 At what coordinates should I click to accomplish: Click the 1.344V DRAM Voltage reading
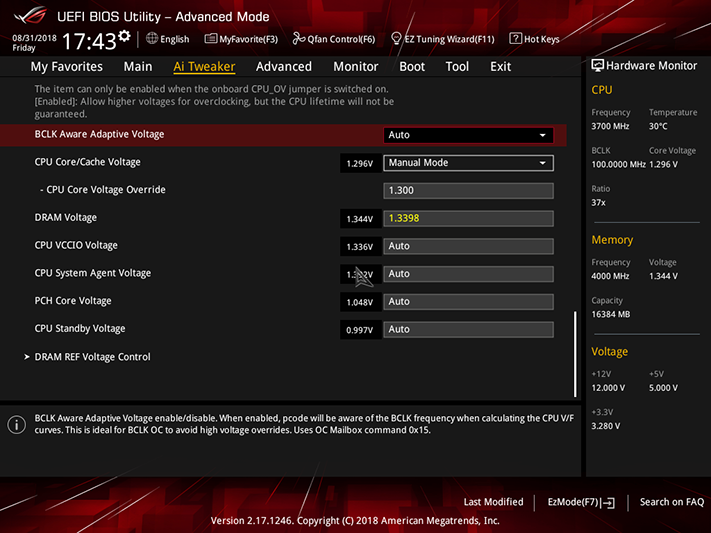tap(360, 219)
